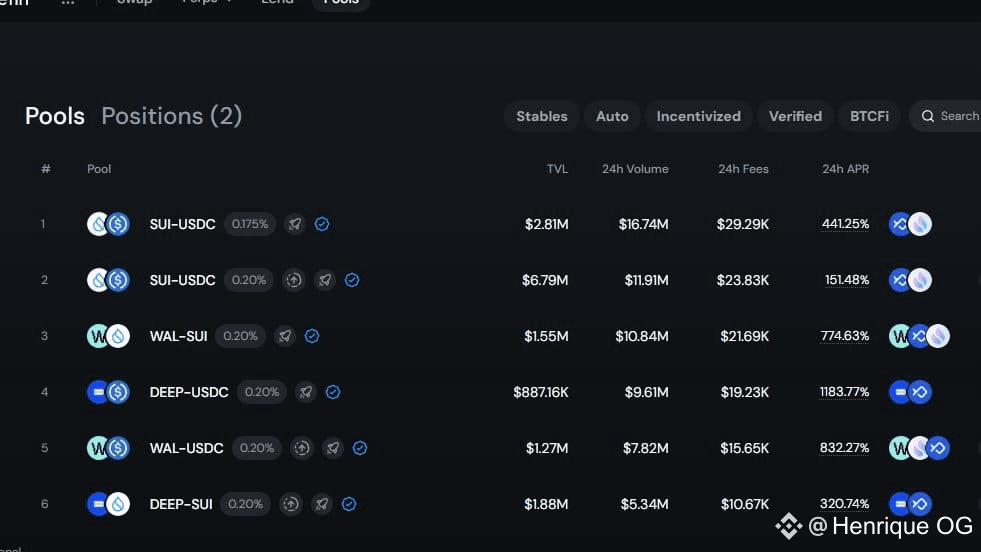Click the $6.79M TVL value
This screenshot has height=552, width=981.
pyautogui.click(x=545, y=280)
